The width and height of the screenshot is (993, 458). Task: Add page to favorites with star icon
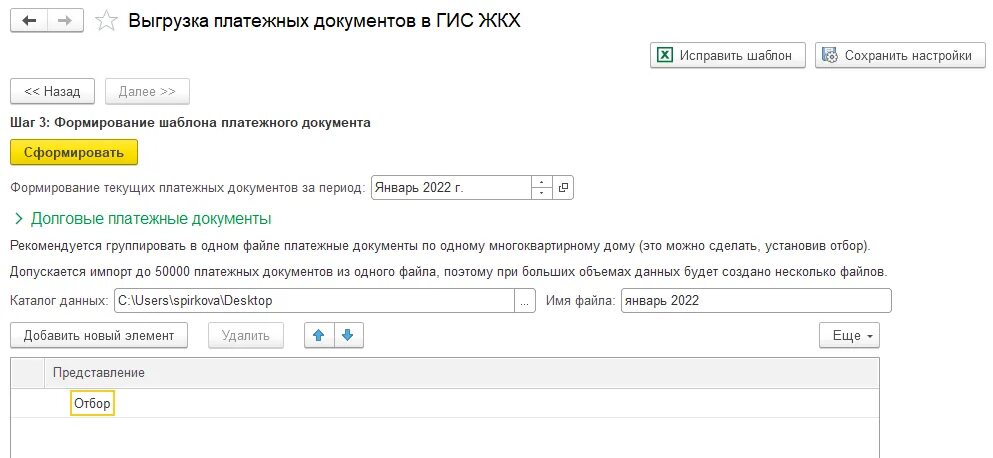pos(106,22)
